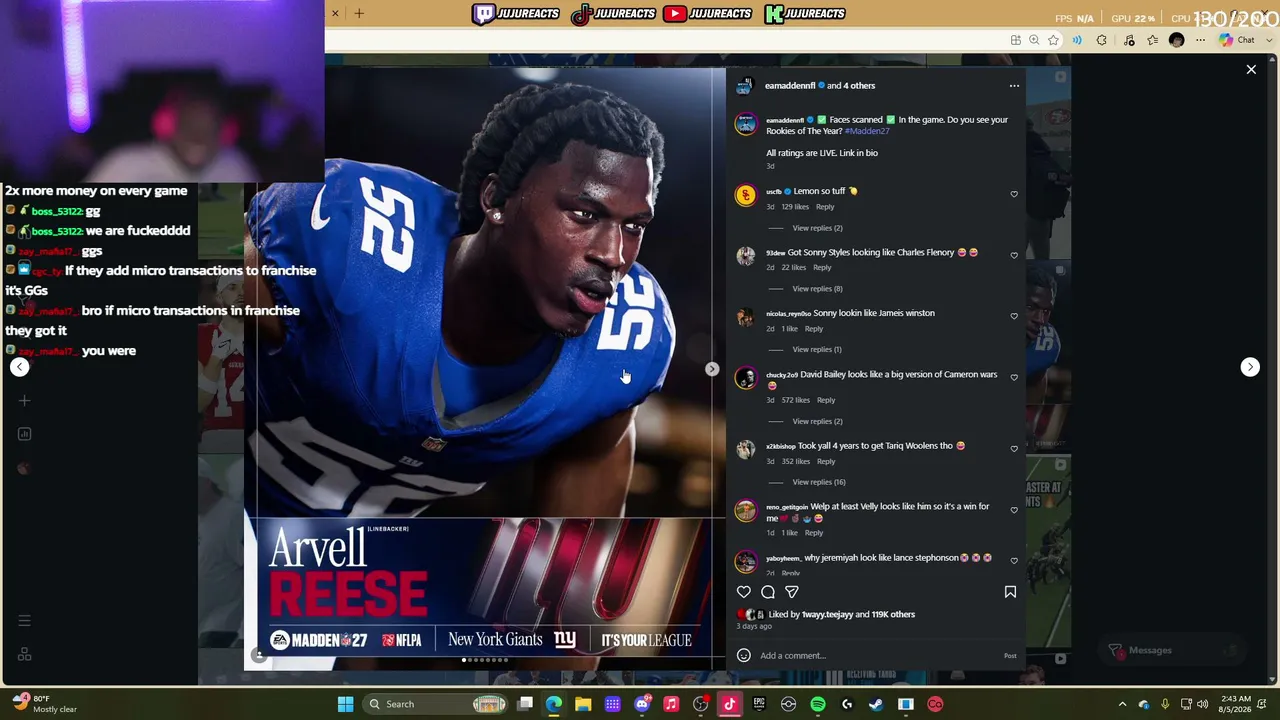Like the 'Lemon so tuff' comment
1280x720 pixels.
coord(1014,194)
